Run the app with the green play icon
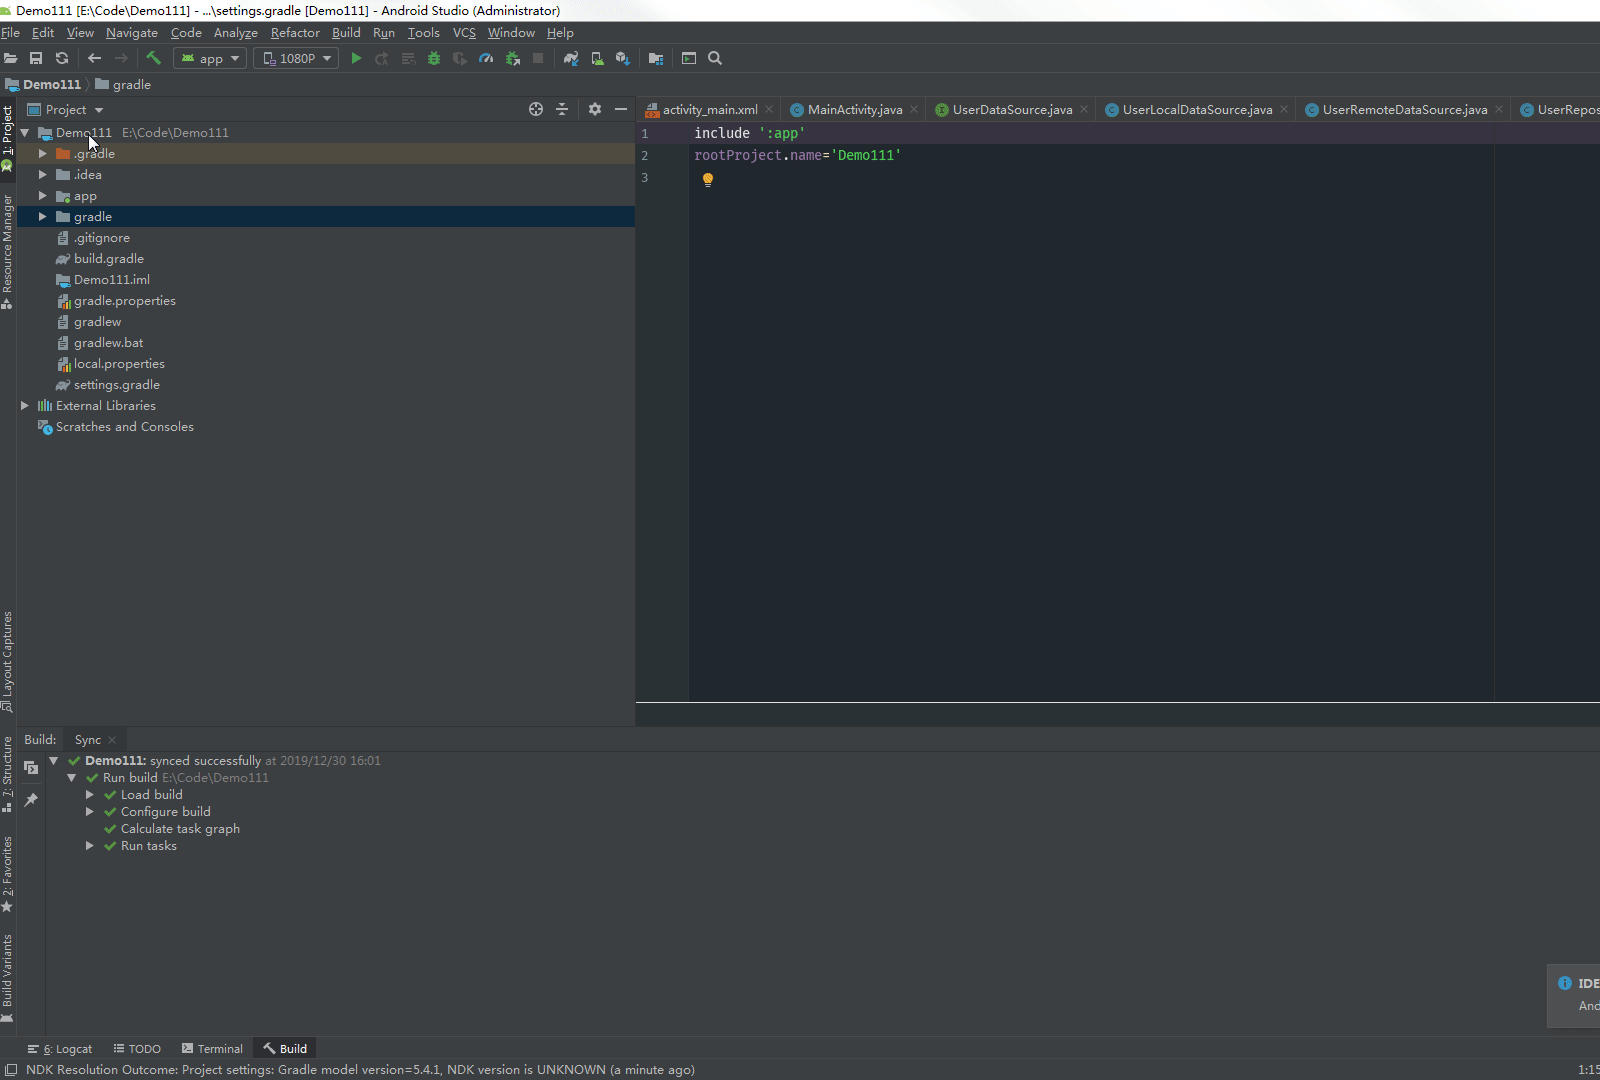Viewport: 1600px width, 1080px height. [356, 58]
